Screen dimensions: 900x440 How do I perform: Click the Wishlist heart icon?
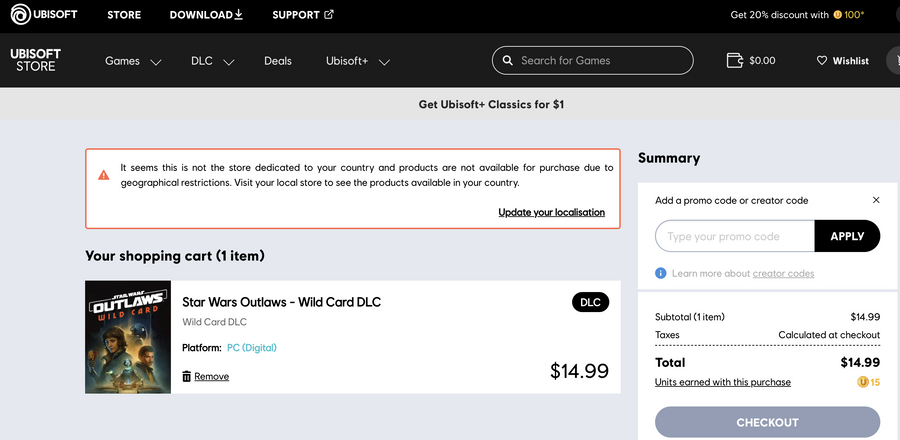click(x=822, y=61)
